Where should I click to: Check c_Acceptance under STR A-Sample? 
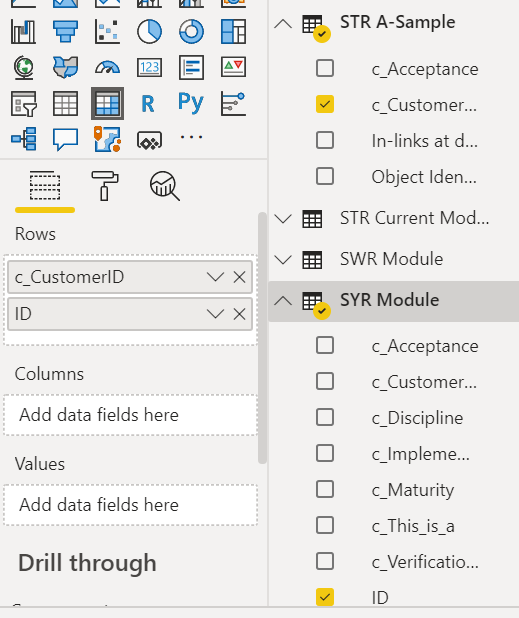325,68
